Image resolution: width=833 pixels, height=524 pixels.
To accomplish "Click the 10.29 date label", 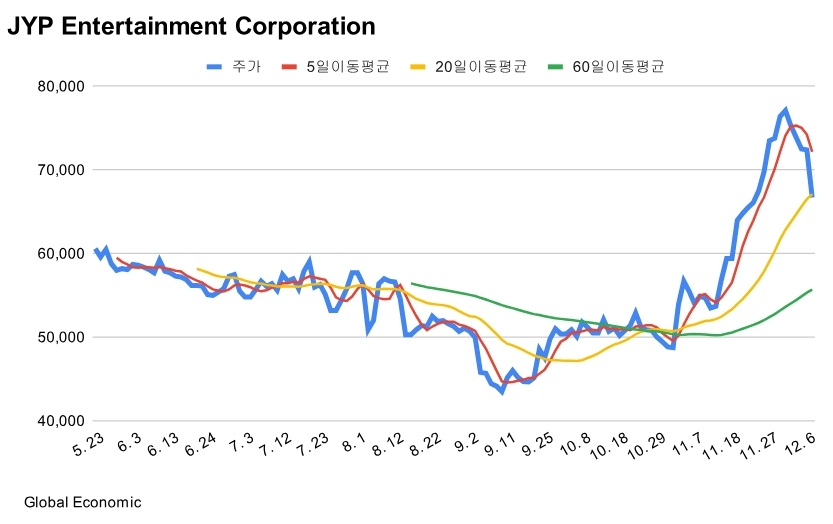I will pyautogui.click(x=647, y=446).
